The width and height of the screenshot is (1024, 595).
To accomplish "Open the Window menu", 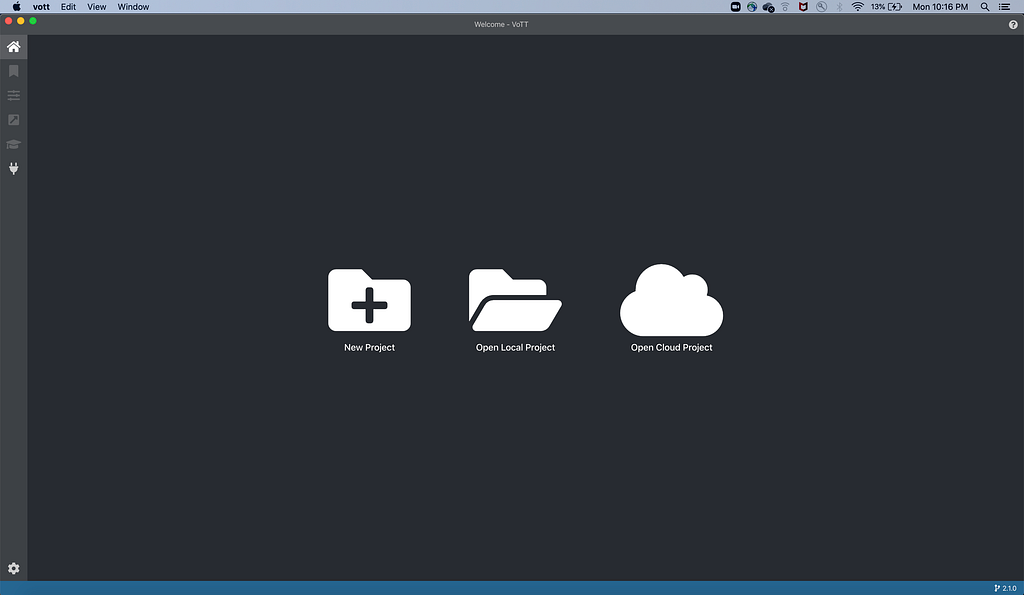I will click(x=133, y=7).
